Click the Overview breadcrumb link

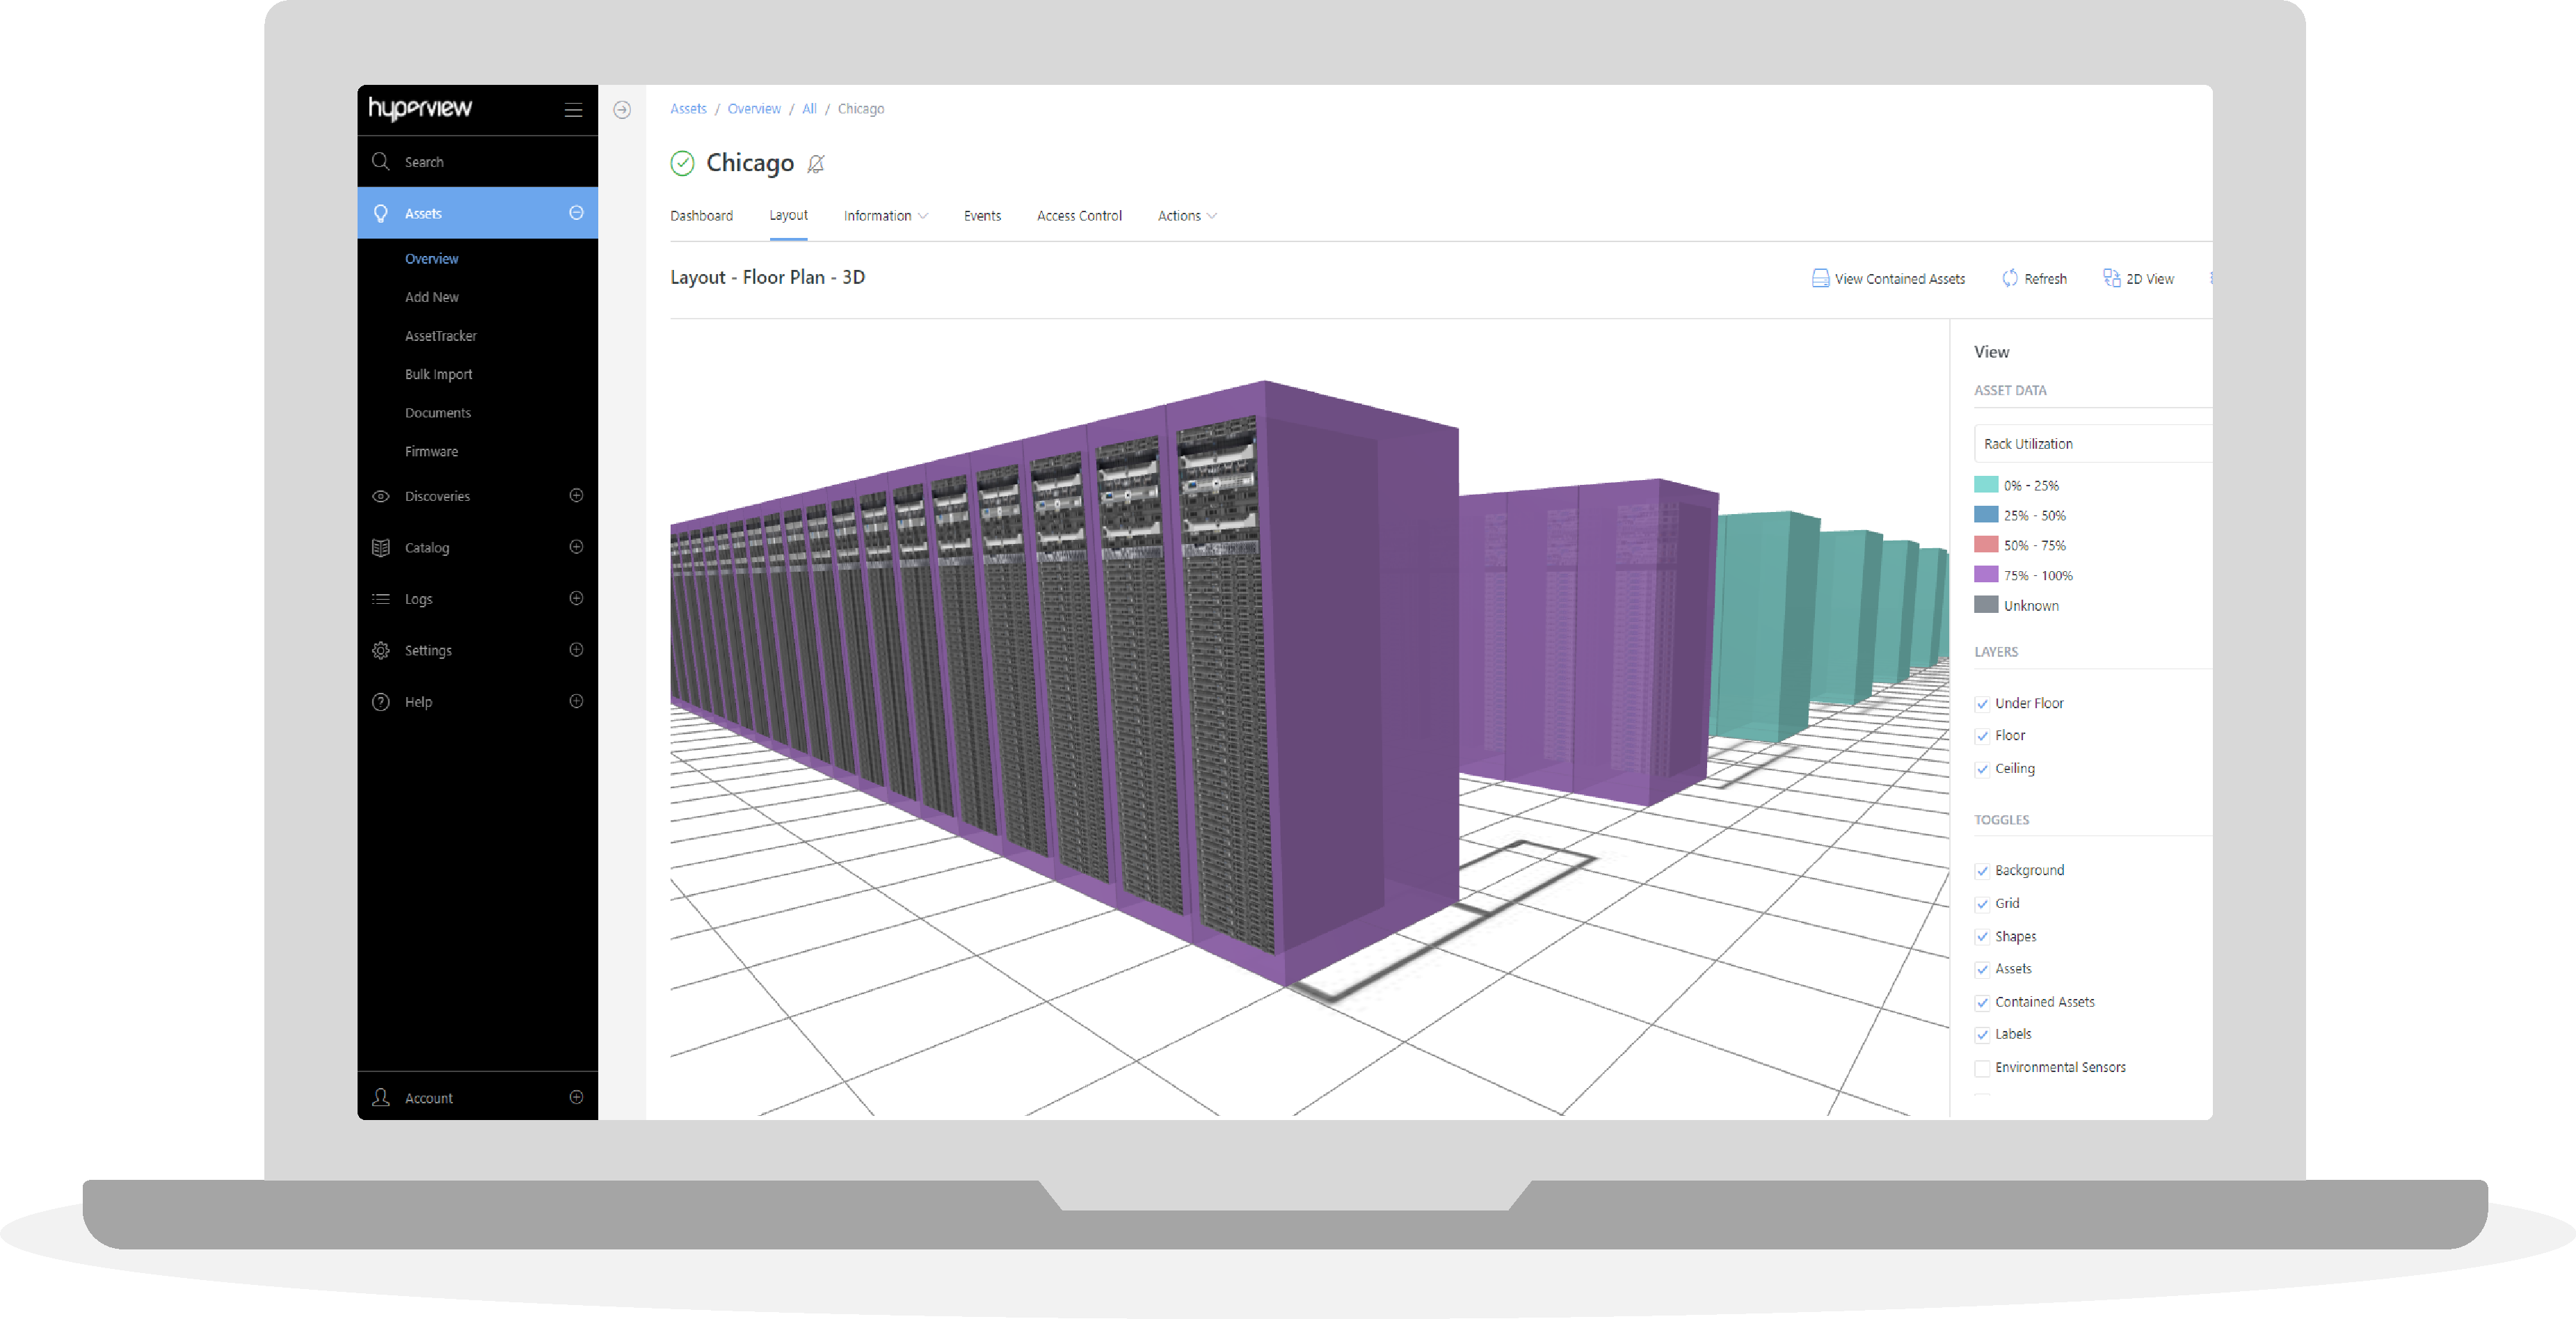[754, 109]
